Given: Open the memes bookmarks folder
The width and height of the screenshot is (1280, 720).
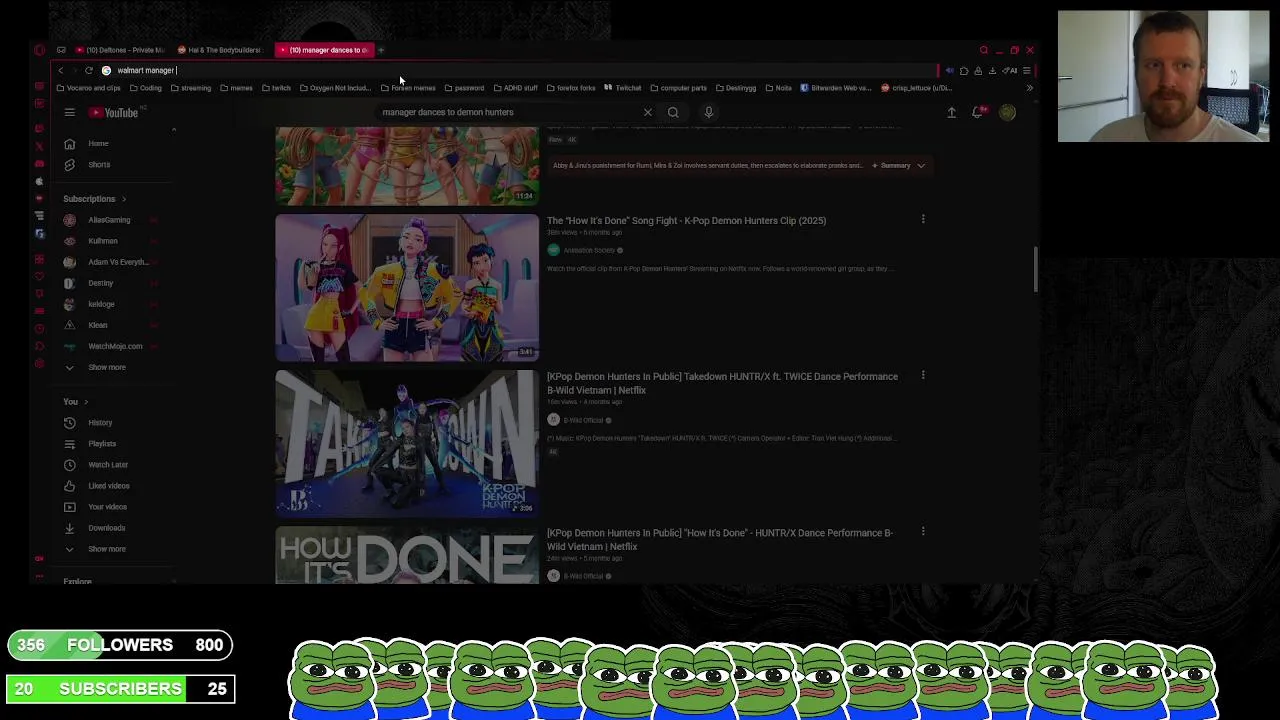Looking at the screenshot, I should point(236,88).
